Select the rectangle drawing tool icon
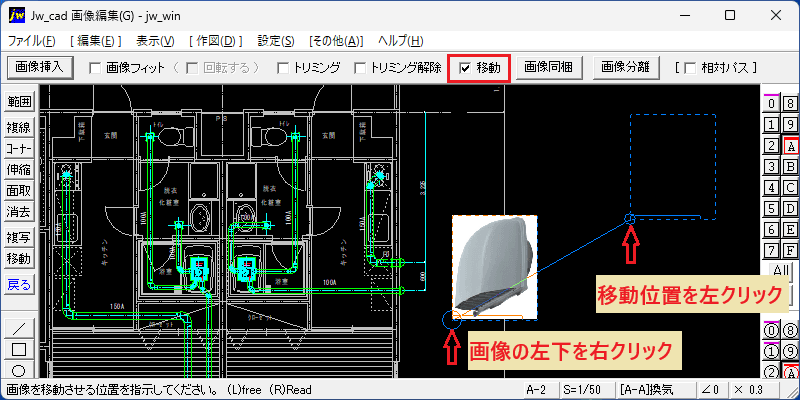Screen dimensions: 800x400 tap(19, 349)
